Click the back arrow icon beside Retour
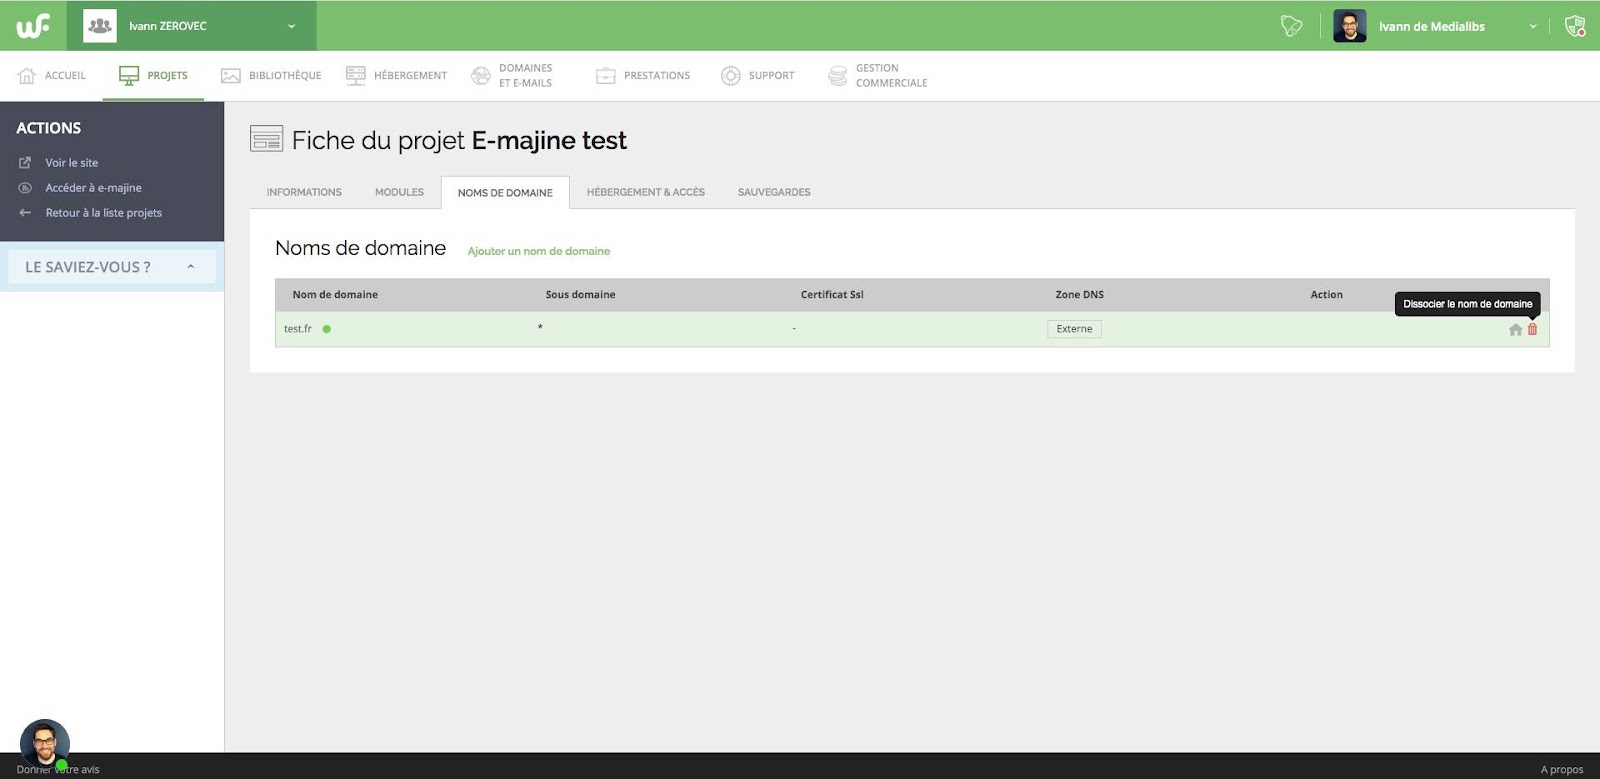Screen dimensions: 1600x779 point(25,213)
